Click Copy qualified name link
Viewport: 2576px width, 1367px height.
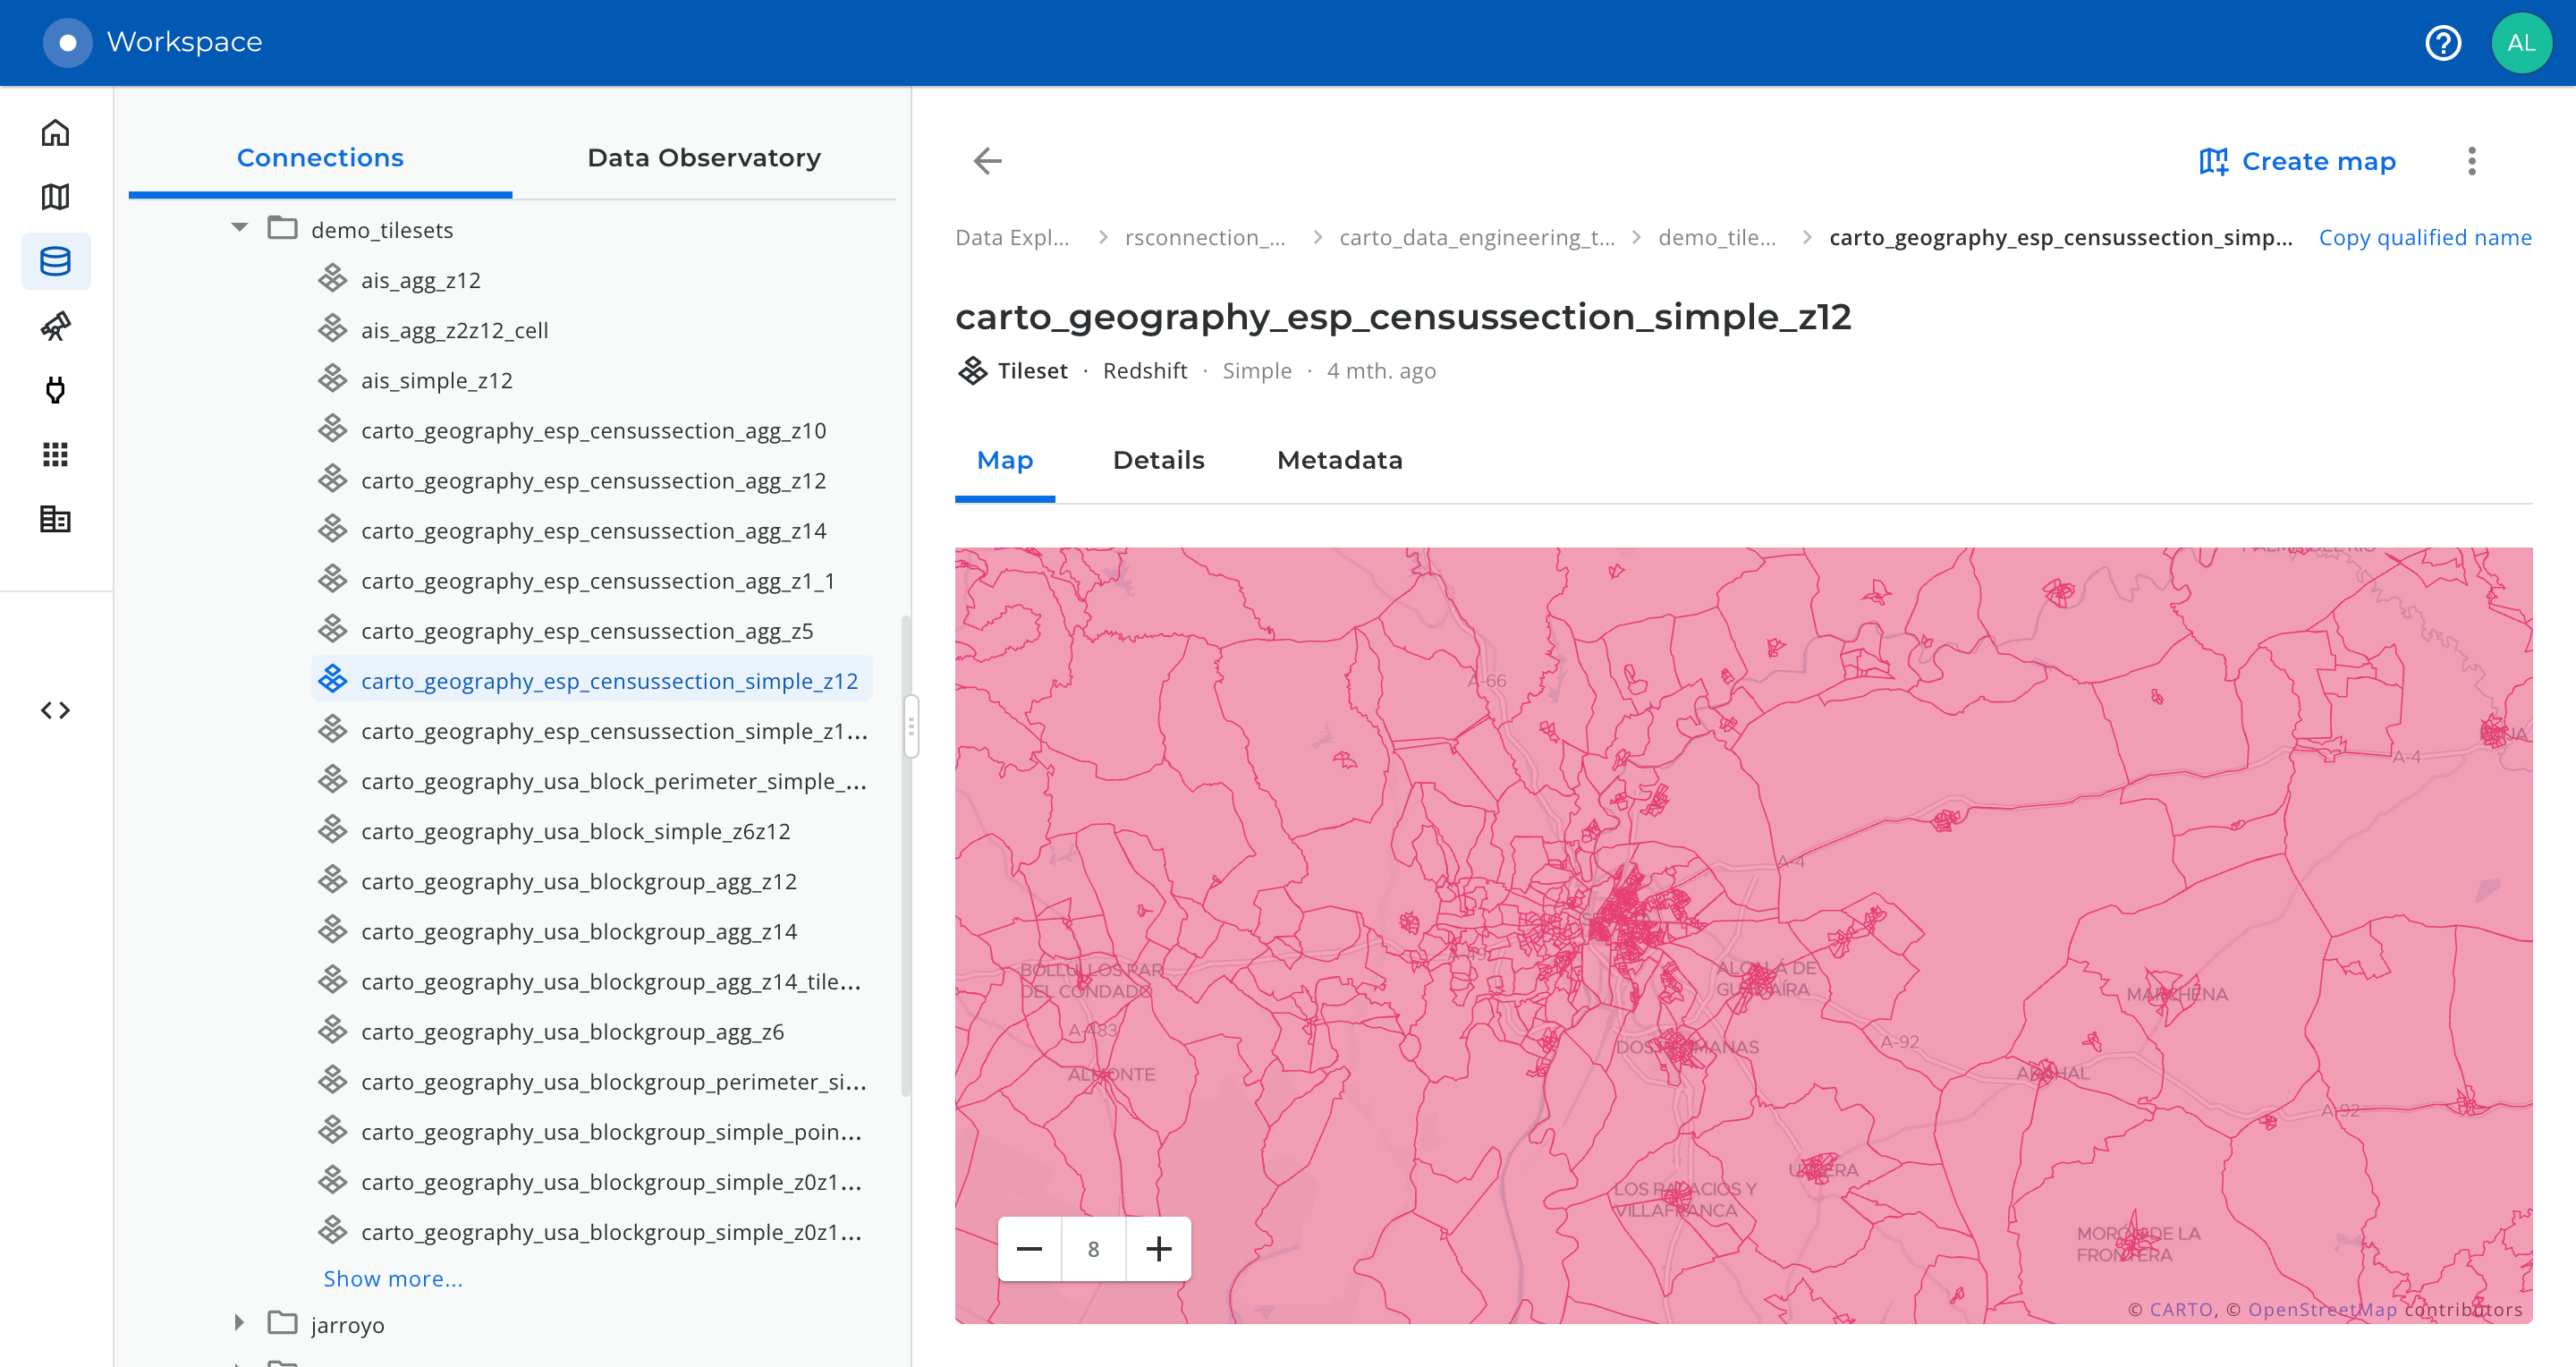point(2425,238)
